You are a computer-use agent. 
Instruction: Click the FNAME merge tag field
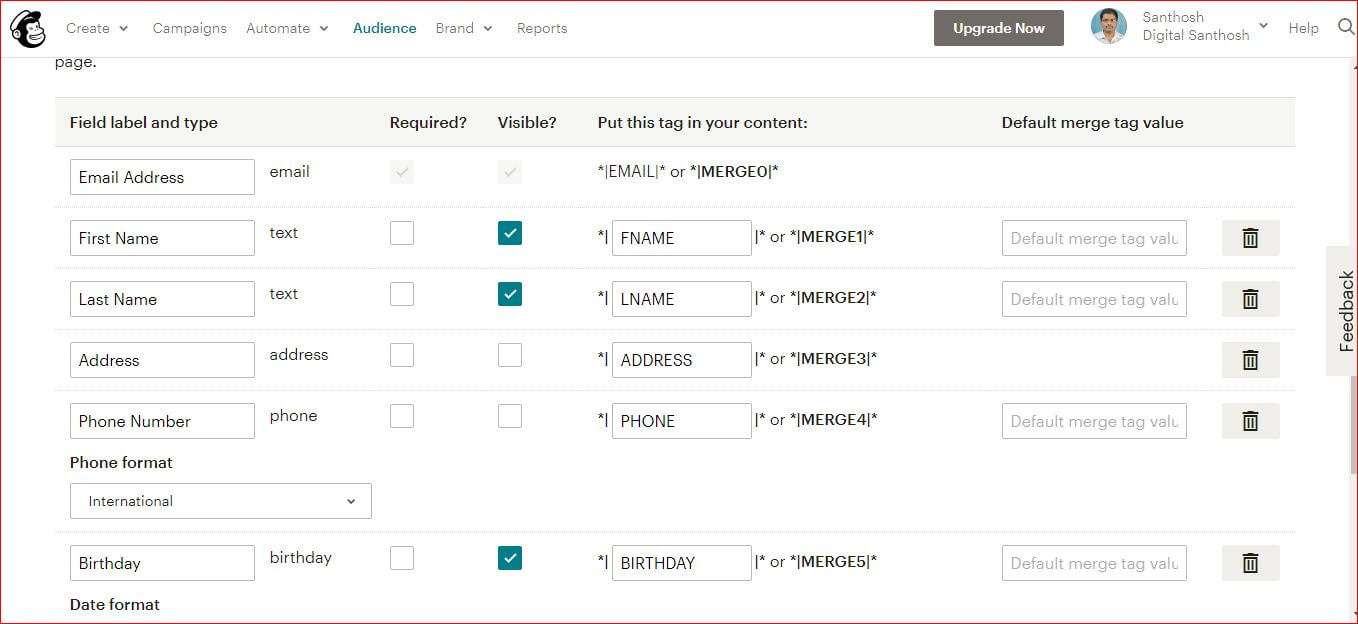(x=681, y=238)
